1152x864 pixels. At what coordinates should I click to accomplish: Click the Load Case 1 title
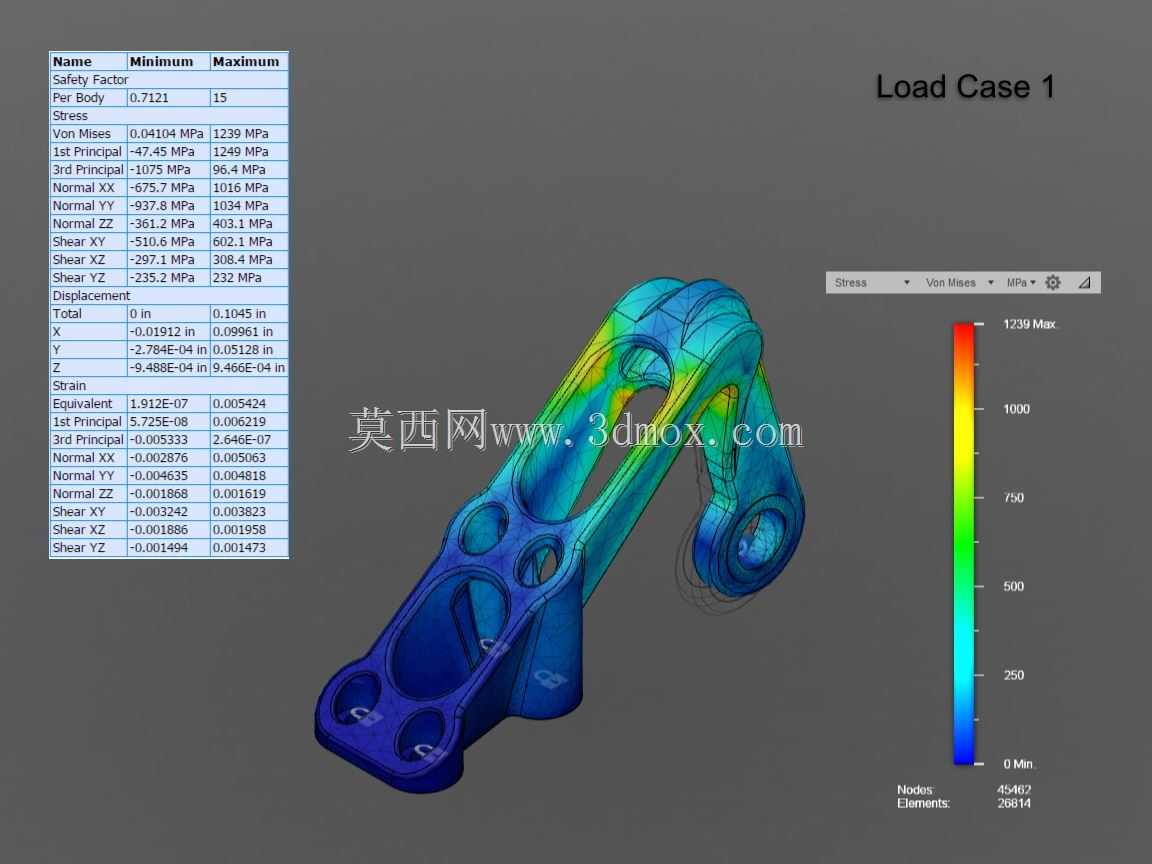(x=965, y=87)
